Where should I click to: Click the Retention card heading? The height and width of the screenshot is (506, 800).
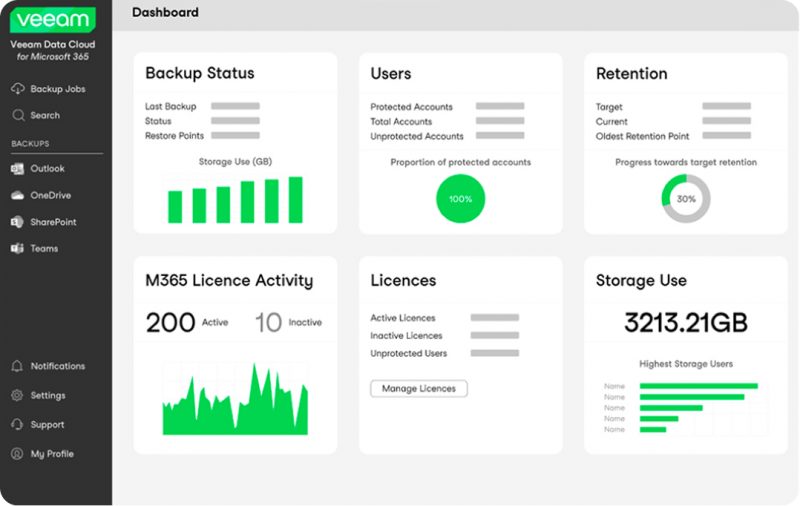pyautogui.click(x=632, y=73)
